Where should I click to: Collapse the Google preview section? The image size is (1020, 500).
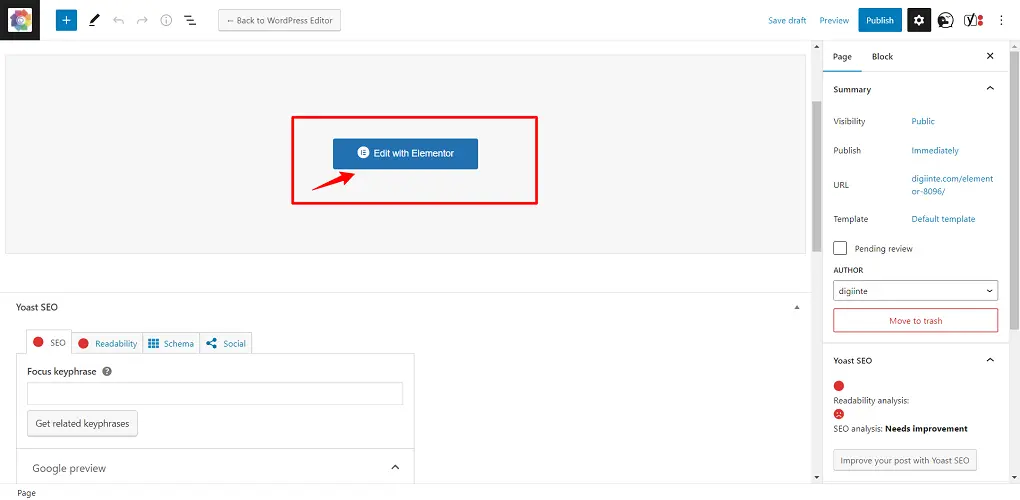click(395, 467)
